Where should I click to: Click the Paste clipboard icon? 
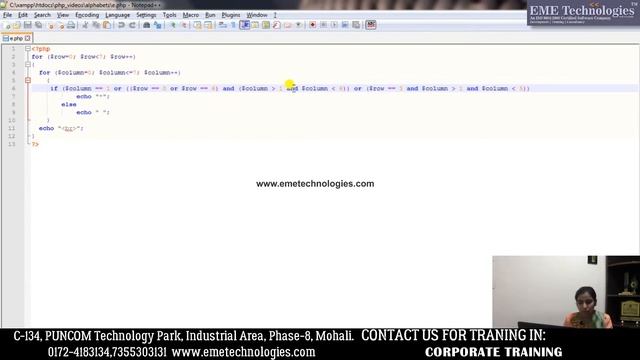[x=107, y=25]
